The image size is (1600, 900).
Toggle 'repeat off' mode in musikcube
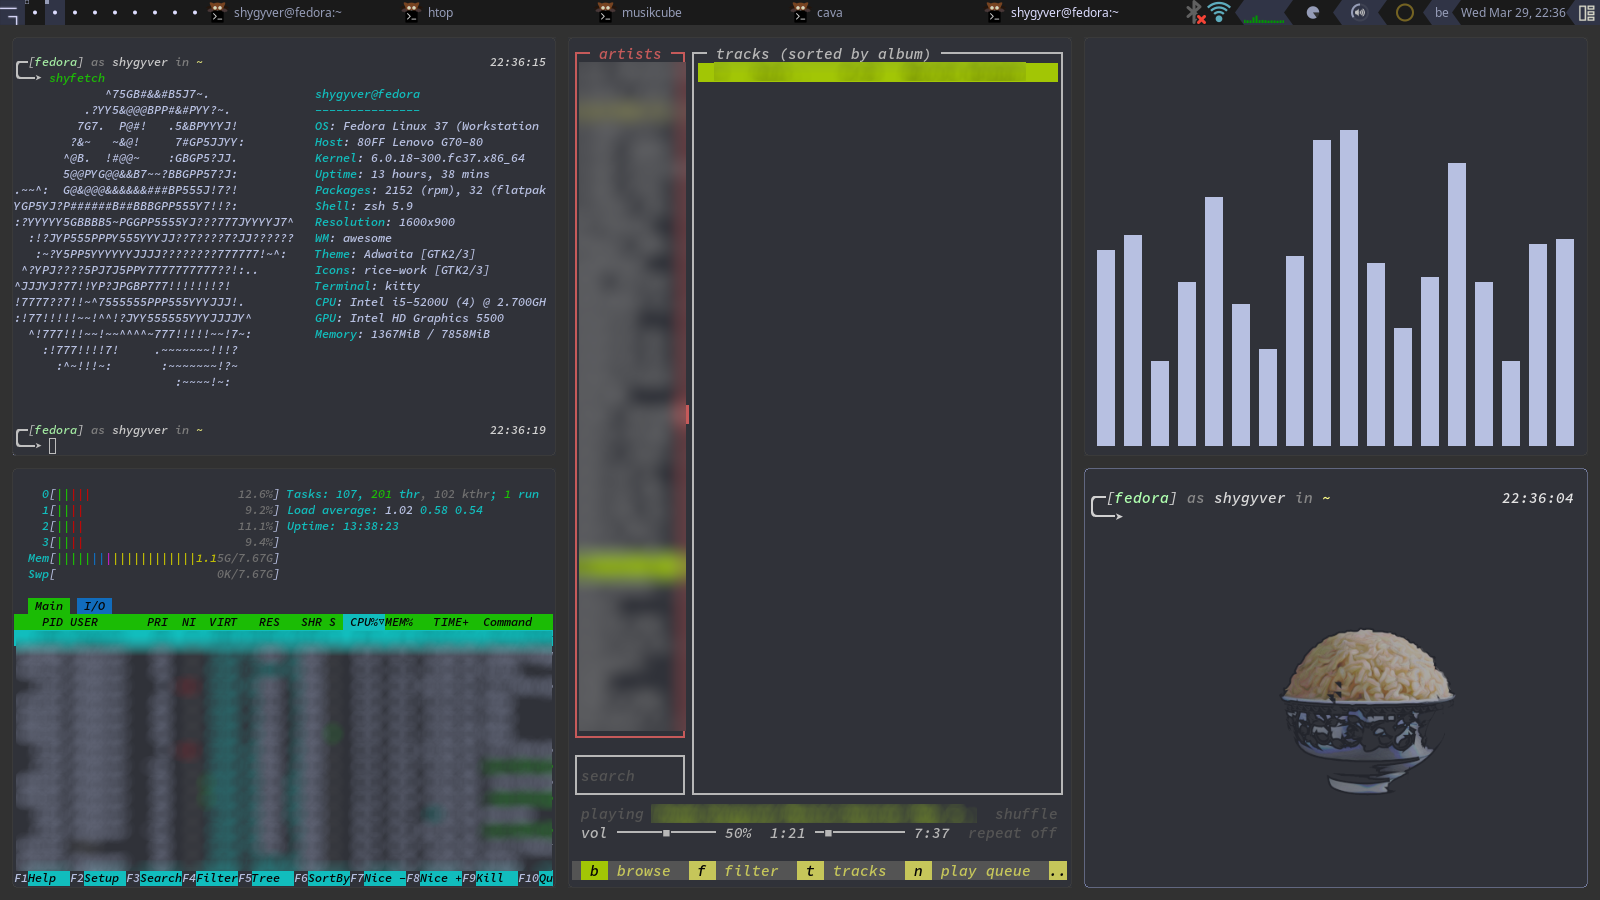pyautogui.click(x=1012, y=833)
